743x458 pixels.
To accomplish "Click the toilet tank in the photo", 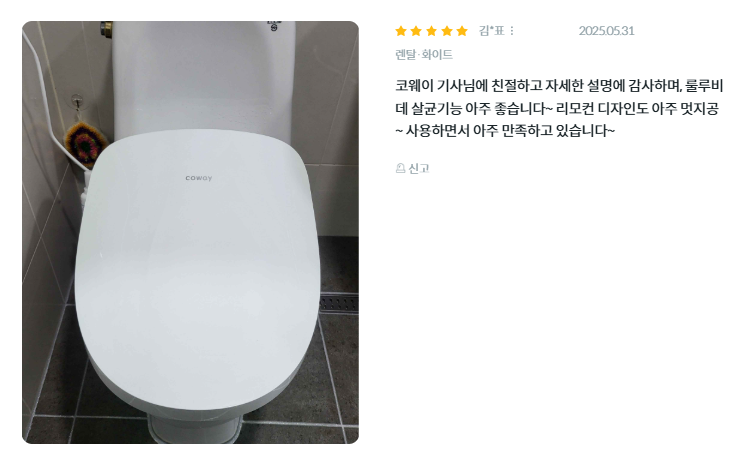I will point(204,78).
